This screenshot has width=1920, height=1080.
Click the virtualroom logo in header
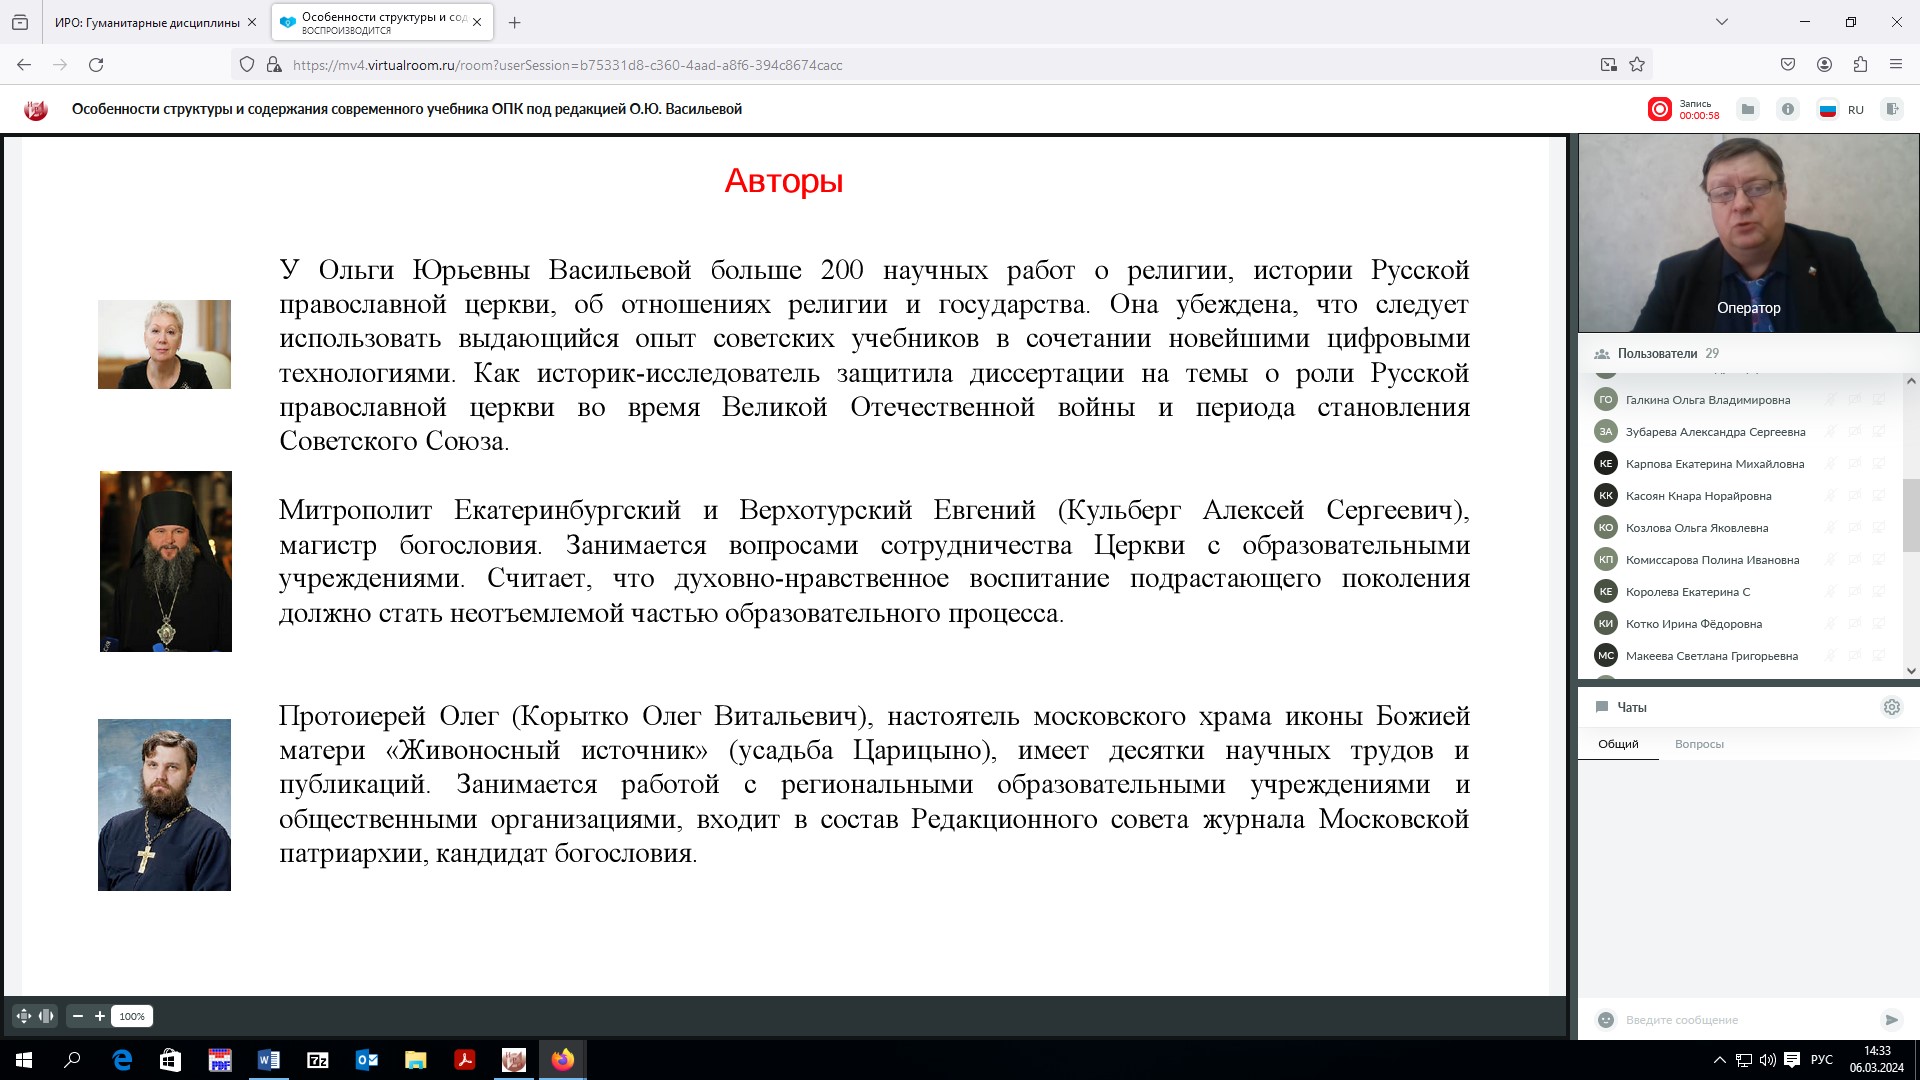coord(36,110)
